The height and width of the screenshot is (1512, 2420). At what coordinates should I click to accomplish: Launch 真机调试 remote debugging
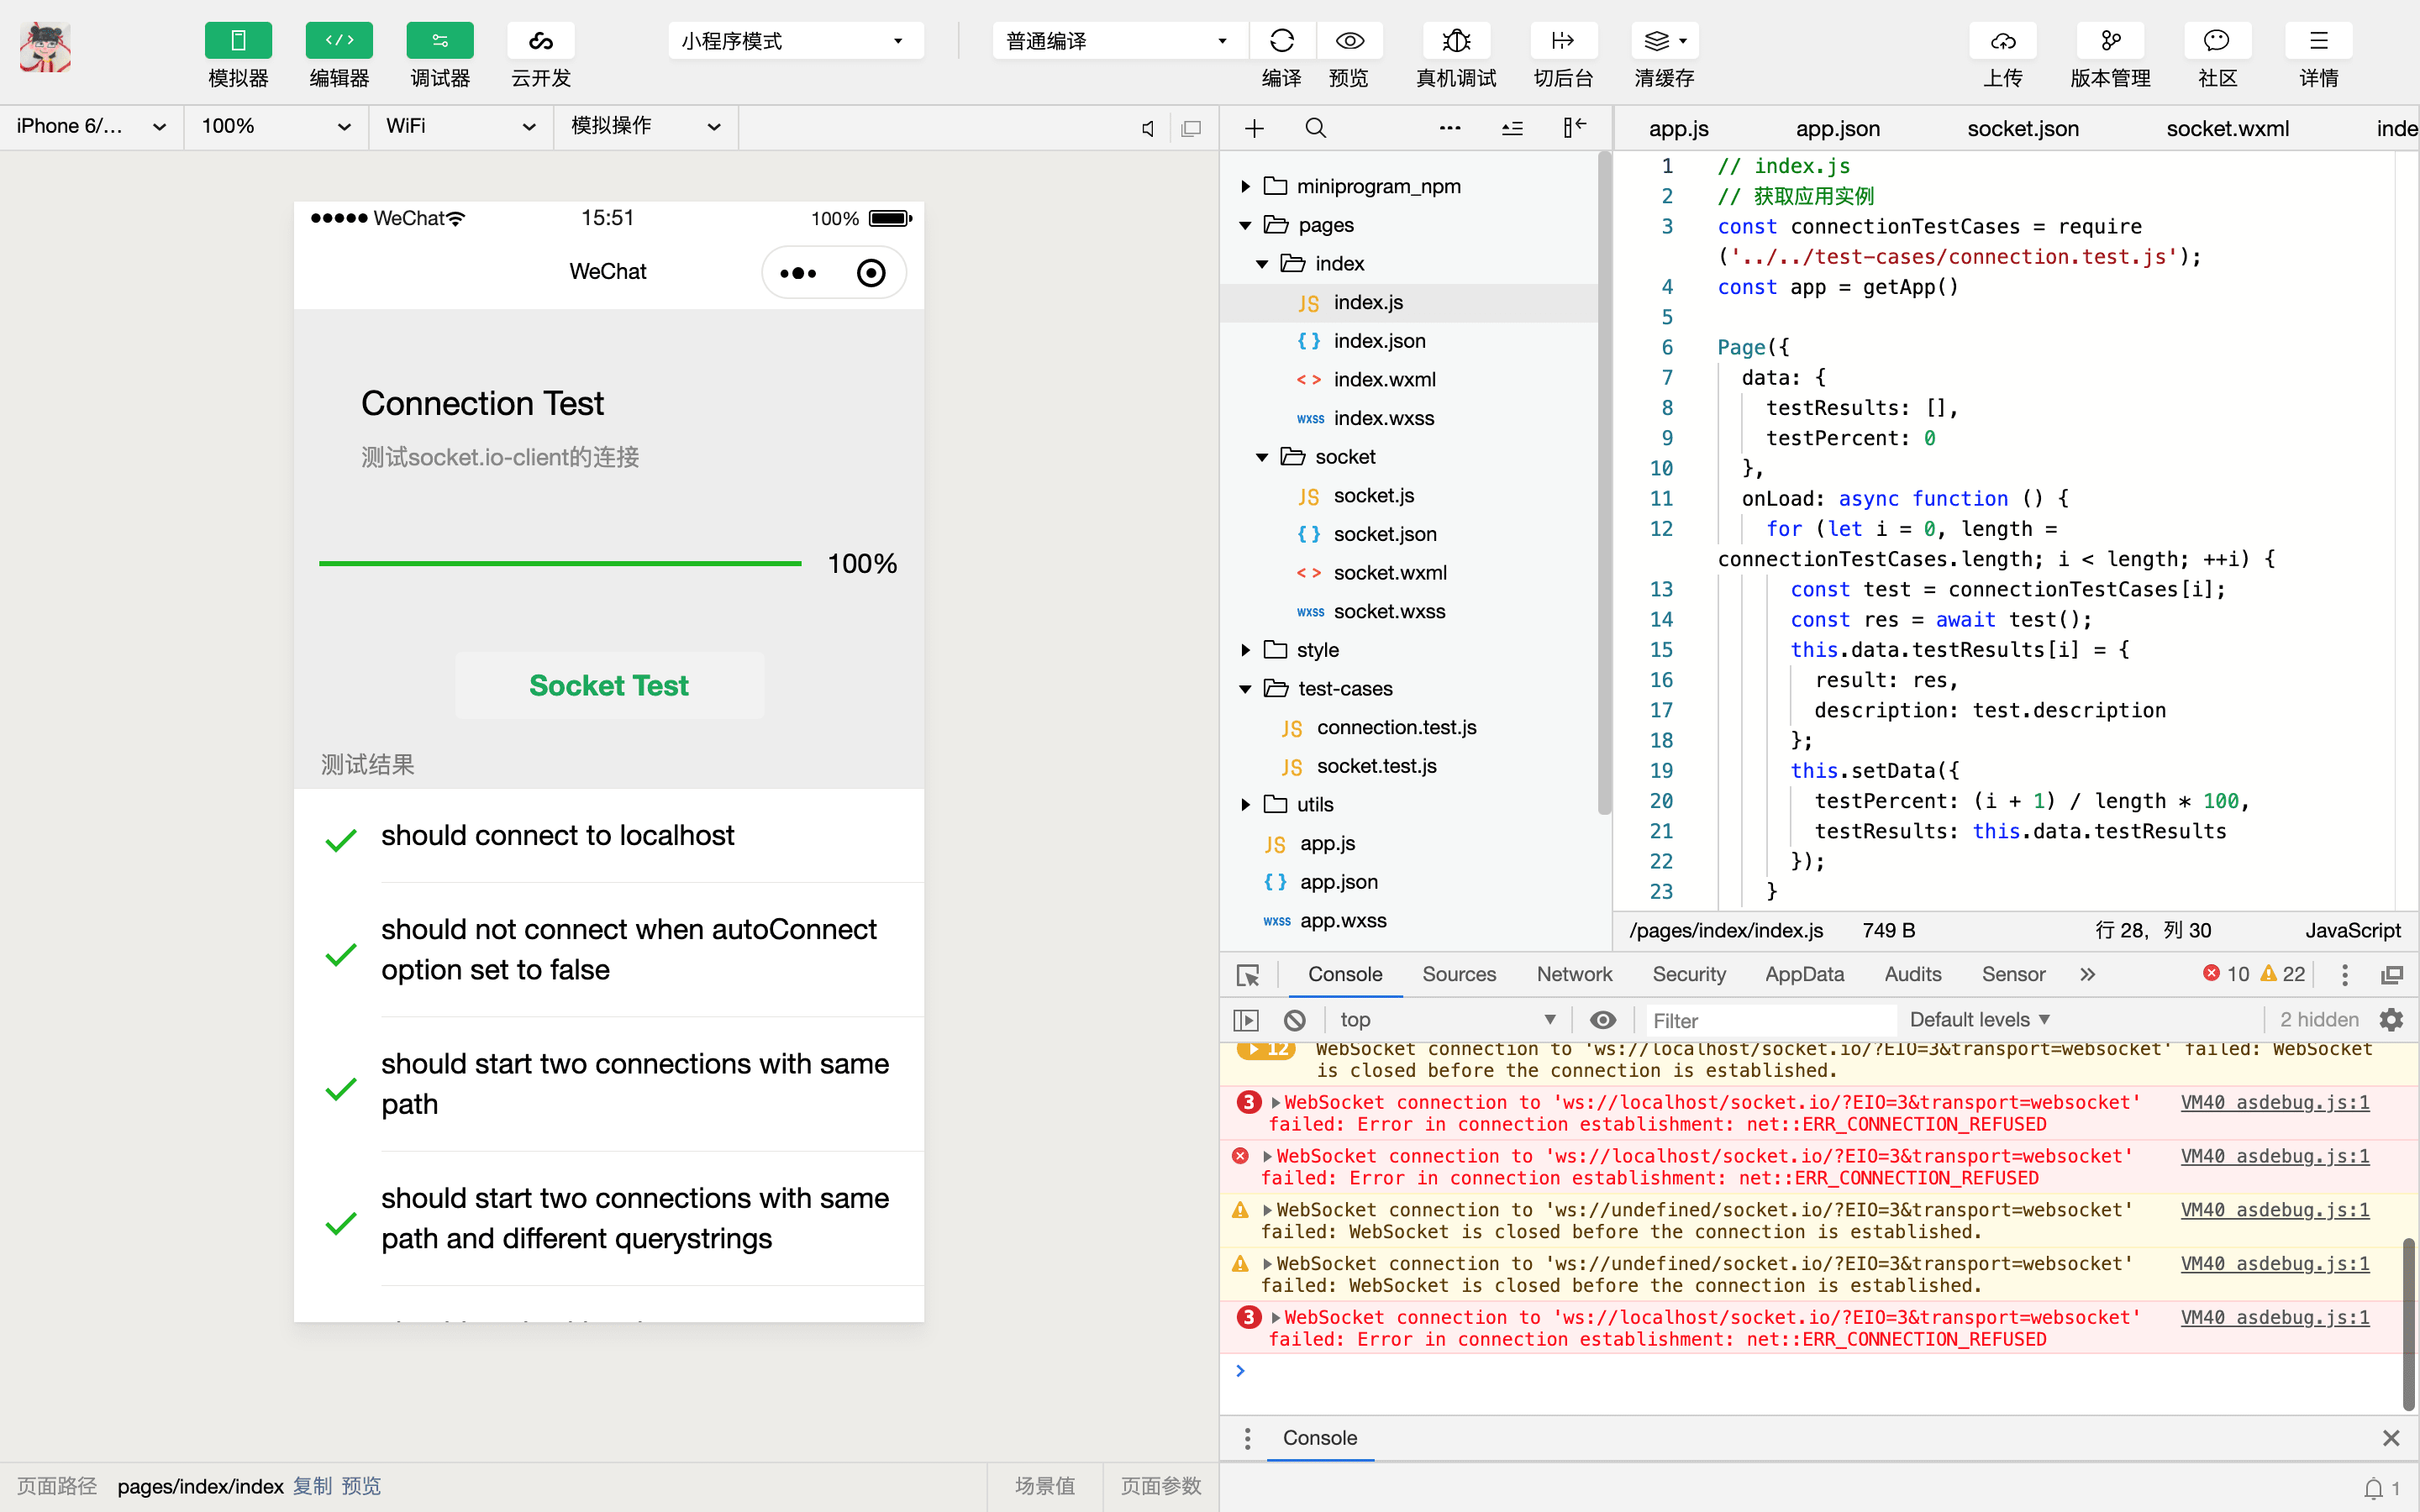point(1456,41)
